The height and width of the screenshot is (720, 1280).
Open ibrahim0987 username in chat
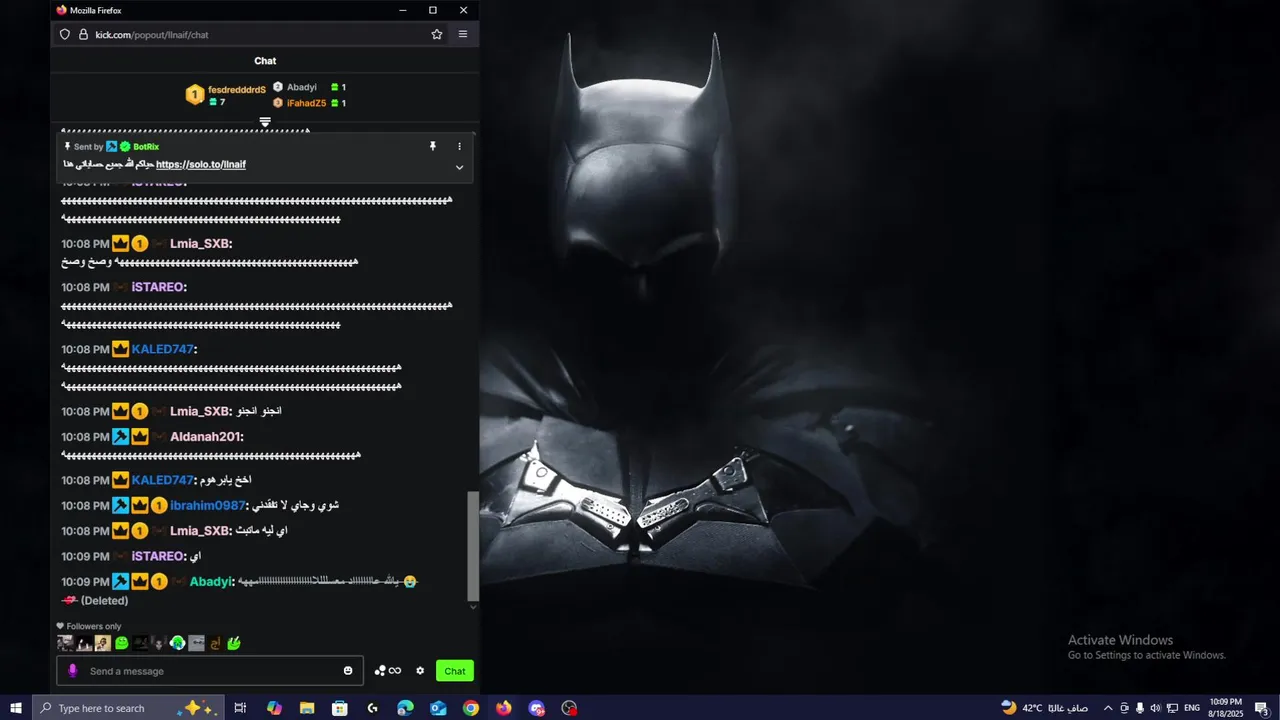click(x=207, y=505)
